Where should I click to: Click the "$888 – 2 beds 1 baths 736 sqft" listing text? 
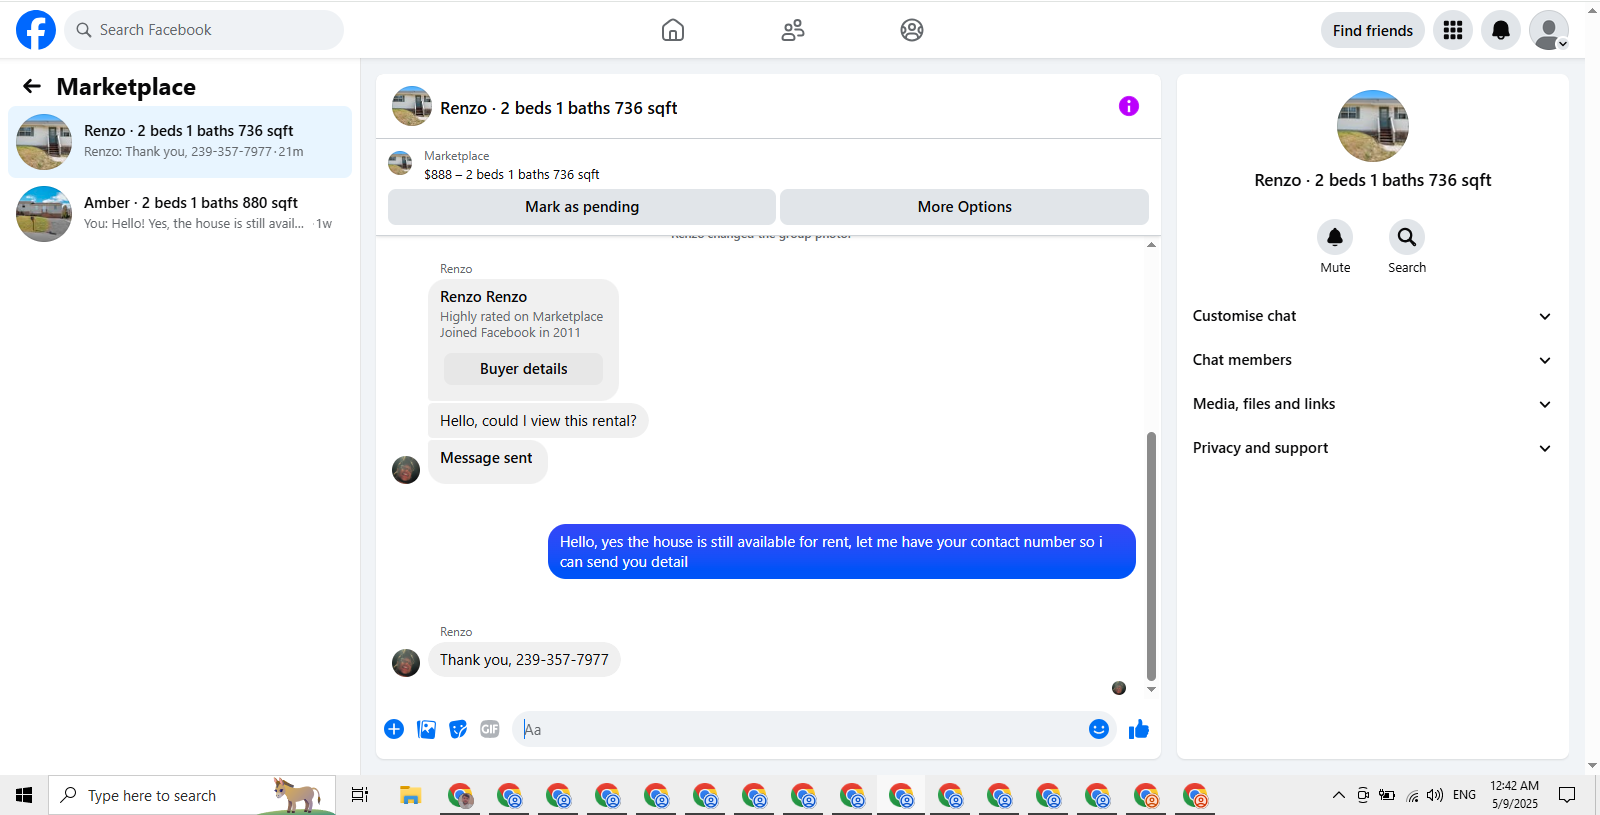(512, 174)
